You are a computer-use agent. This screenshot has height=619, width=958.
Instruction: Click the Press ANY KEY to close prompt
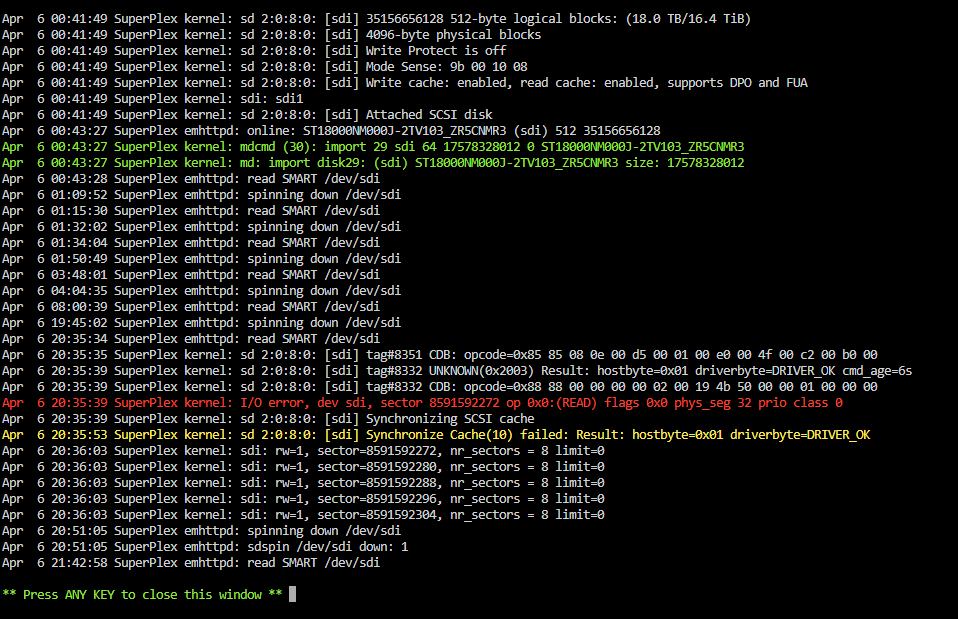(142, 595)
